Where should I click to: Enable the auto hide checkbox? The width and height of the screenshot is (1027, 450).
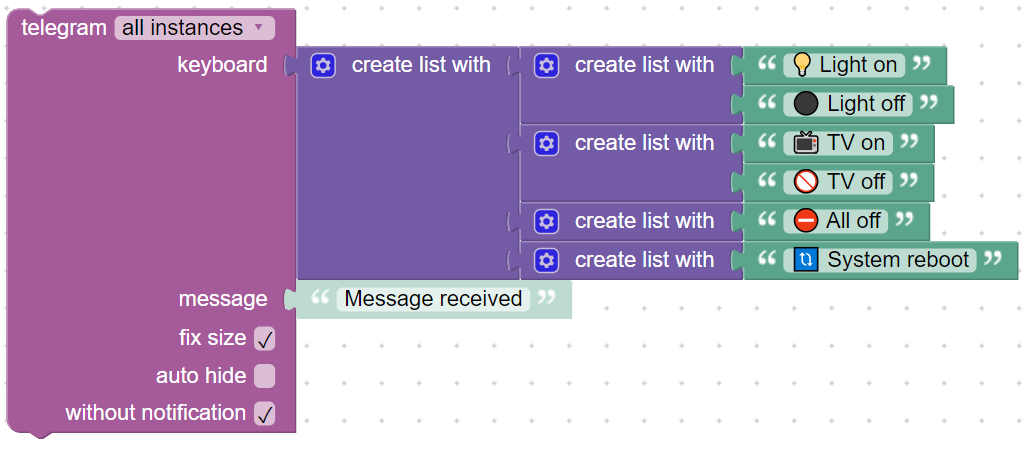(x=264, y=376)
